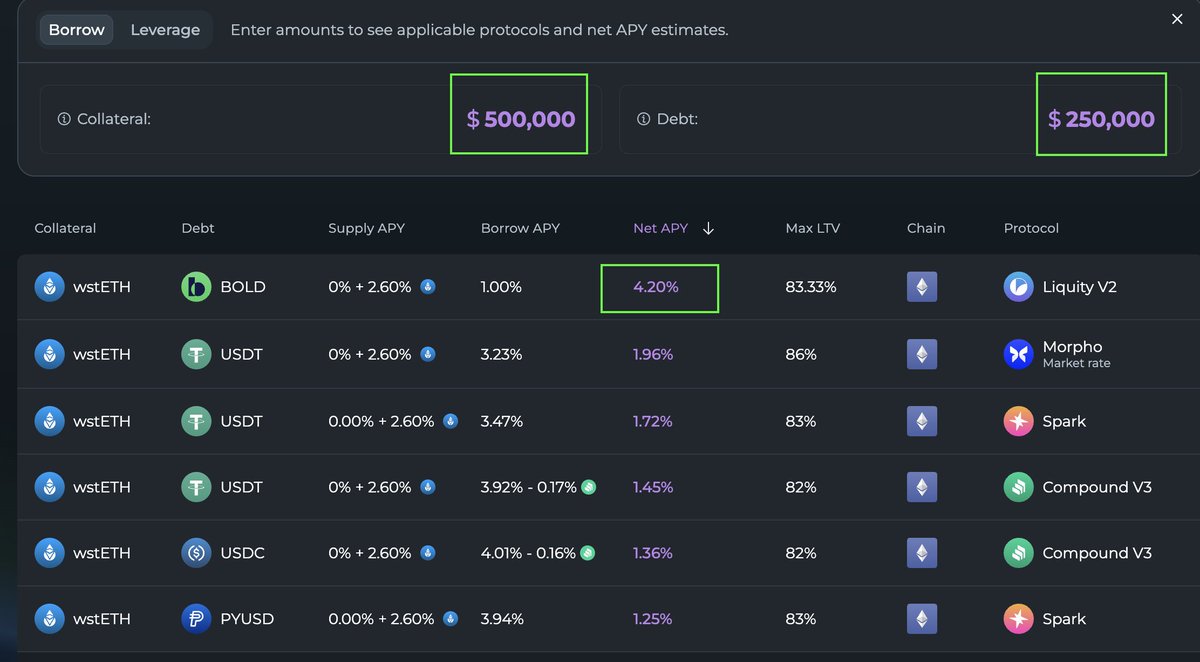The height and width of the screenshot is (662, 1200).
Task: Sort by Net APY column header
Action: (x=661, y=228)
